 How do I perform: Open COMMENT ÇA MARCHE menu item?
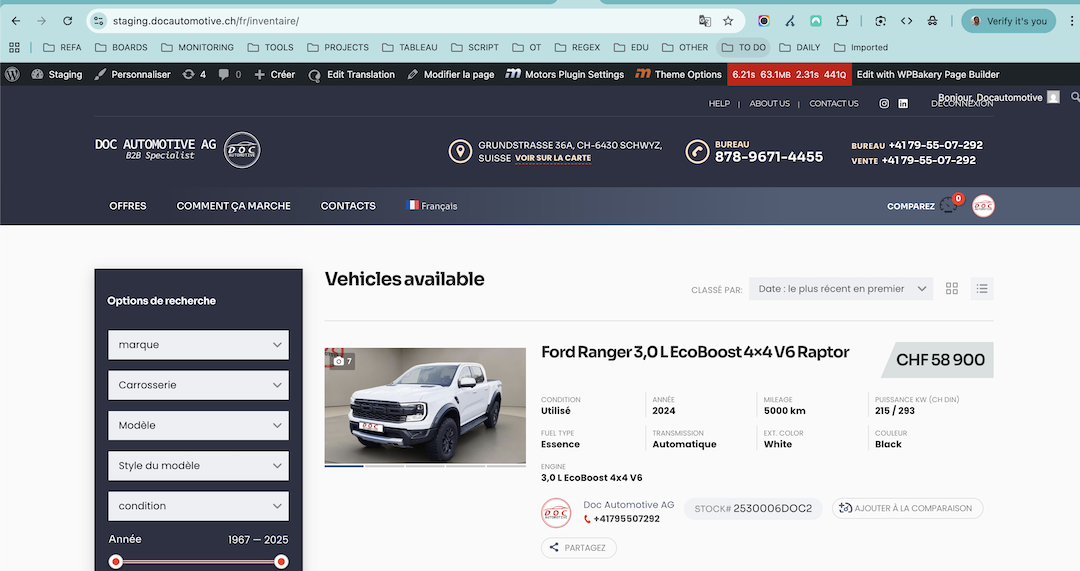coord(233,206)
